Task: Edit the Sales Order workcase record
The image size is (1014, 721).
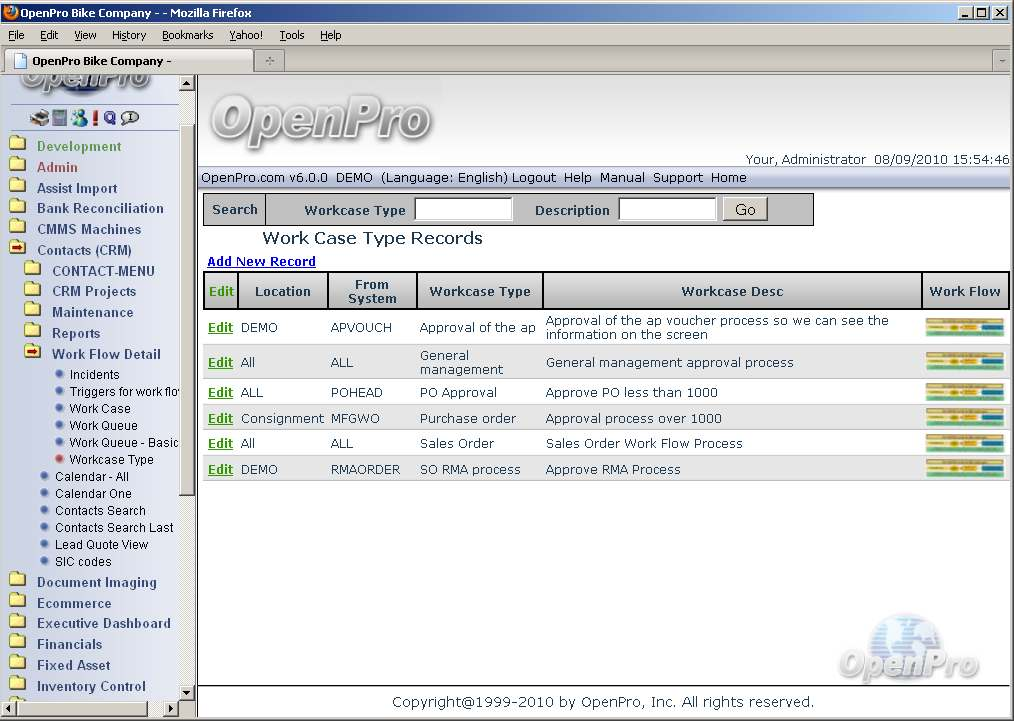Action: click(220, 444)
